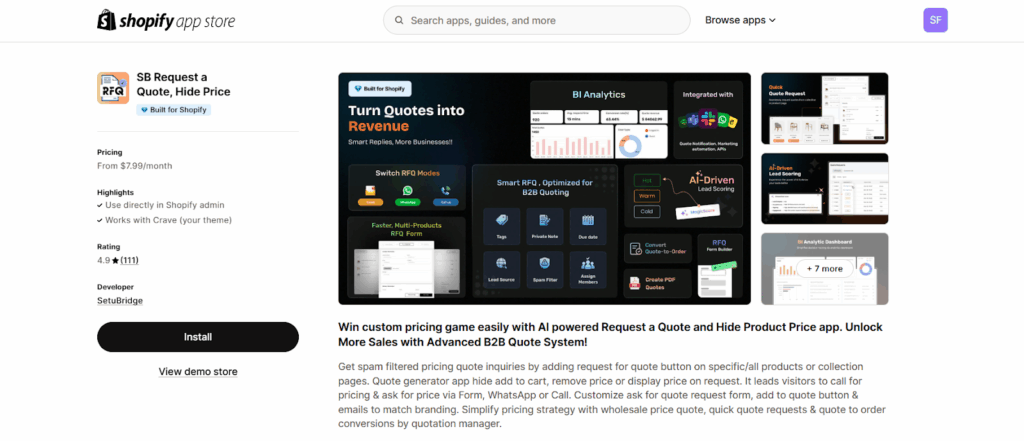Click the Built for Shopify badge in hero image
This screenshot has width=1024, height=441.
tap(380, 88)
